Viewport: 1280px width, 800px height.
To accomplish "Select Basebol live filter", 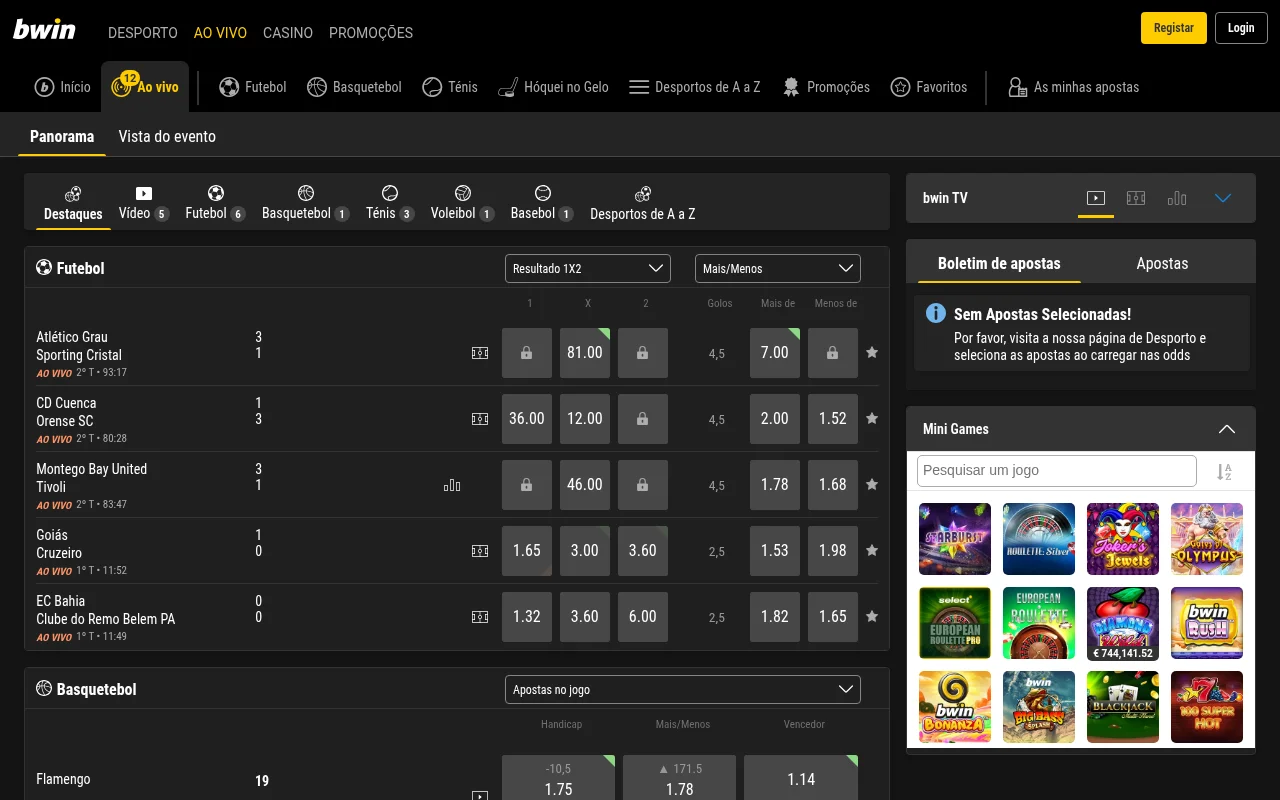I will tap(542, 203).
